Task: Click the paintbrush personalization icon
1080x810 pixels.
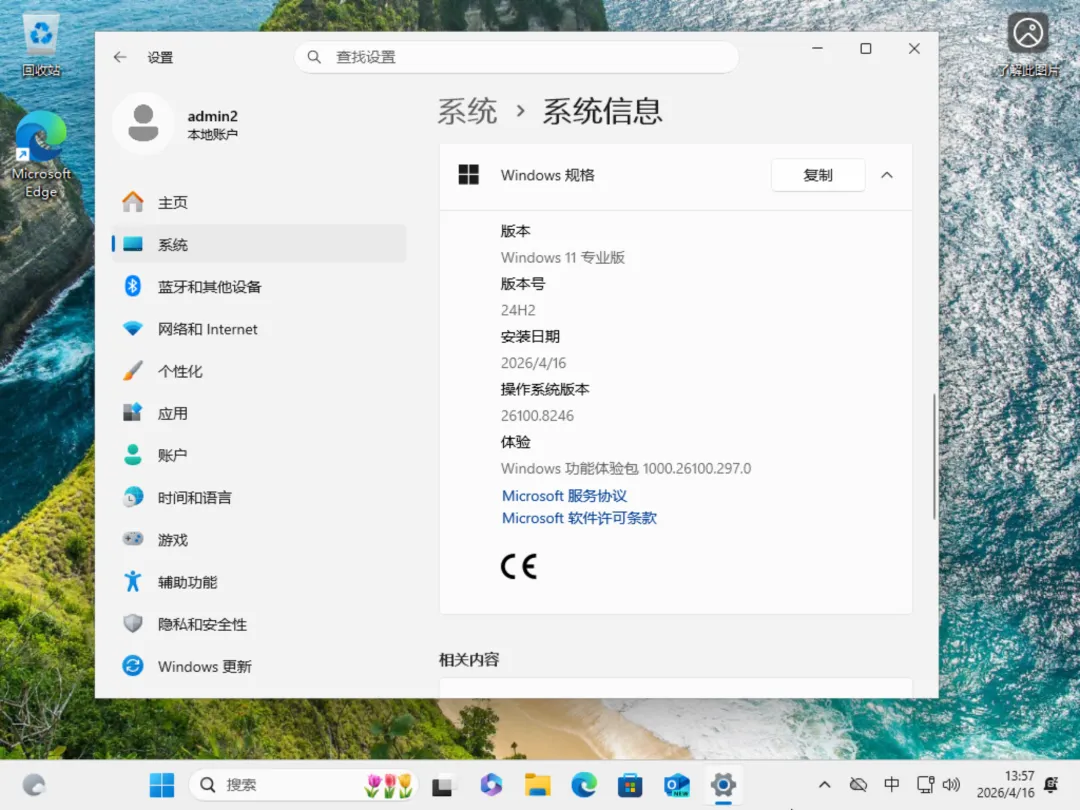Action: click(132, 371)
